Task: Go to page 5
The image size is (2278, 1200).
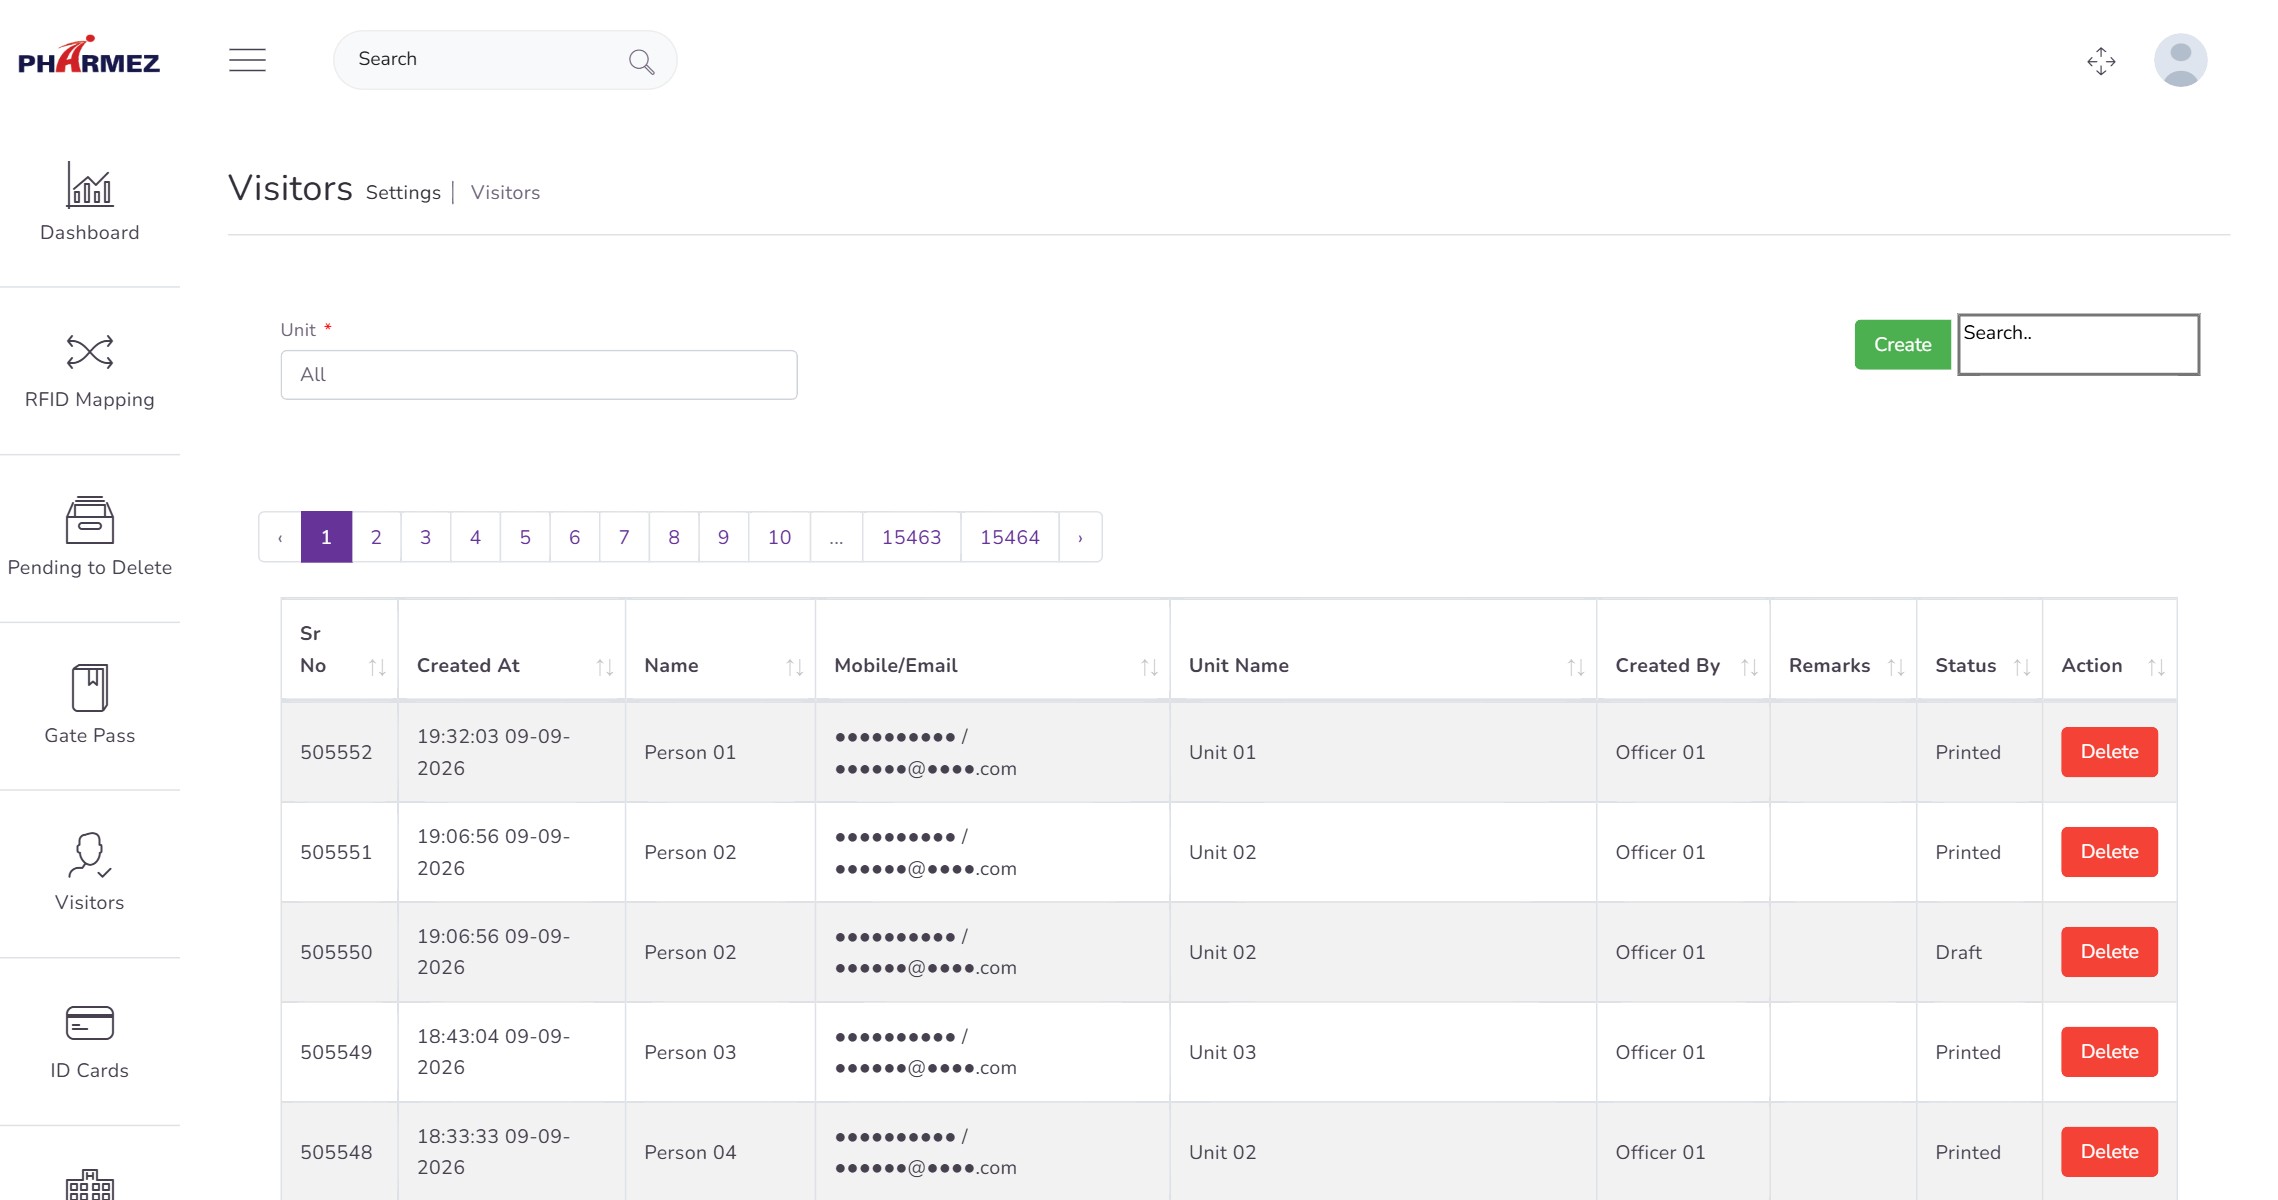Action: [525, 537]
